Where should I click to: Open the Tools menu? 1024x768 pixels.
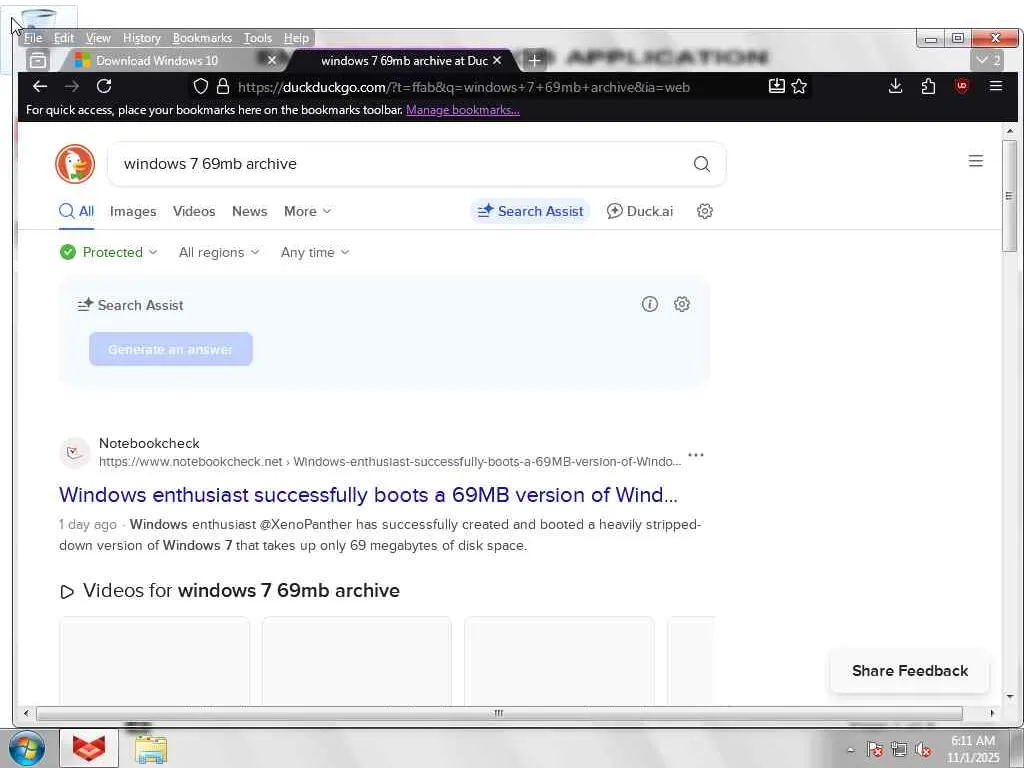click(x=257, y=38)
